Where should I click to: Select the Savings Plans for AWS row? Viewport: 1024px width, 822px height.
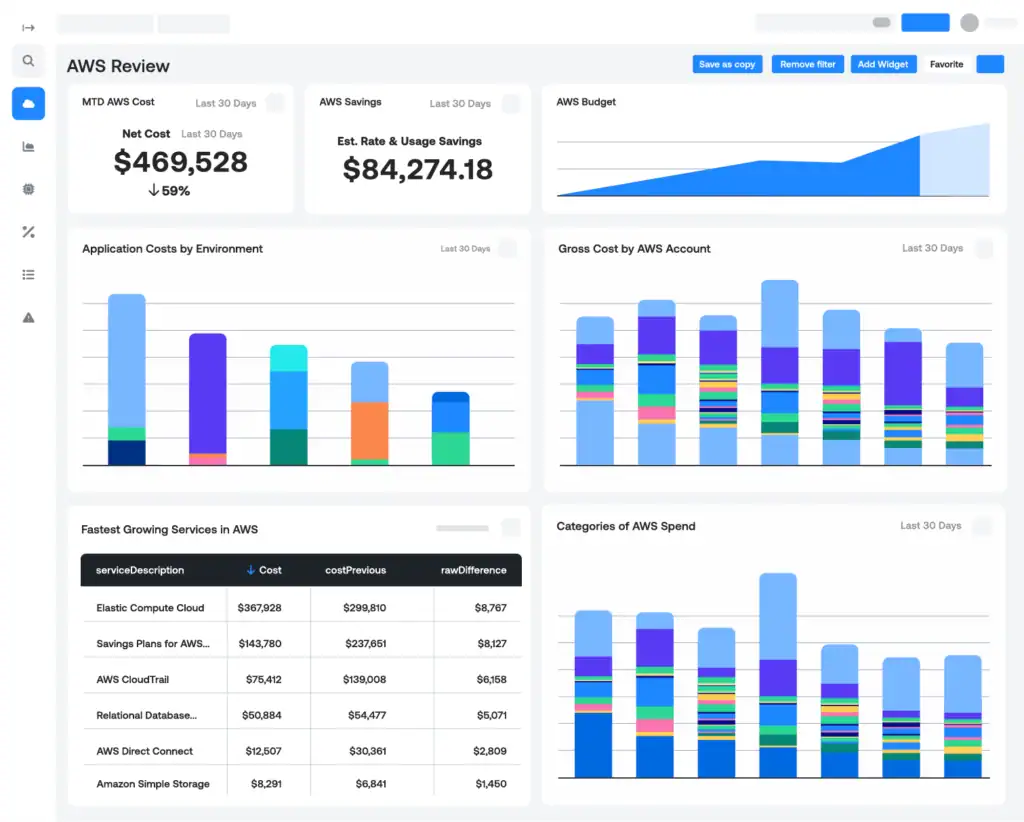point(301,643)
